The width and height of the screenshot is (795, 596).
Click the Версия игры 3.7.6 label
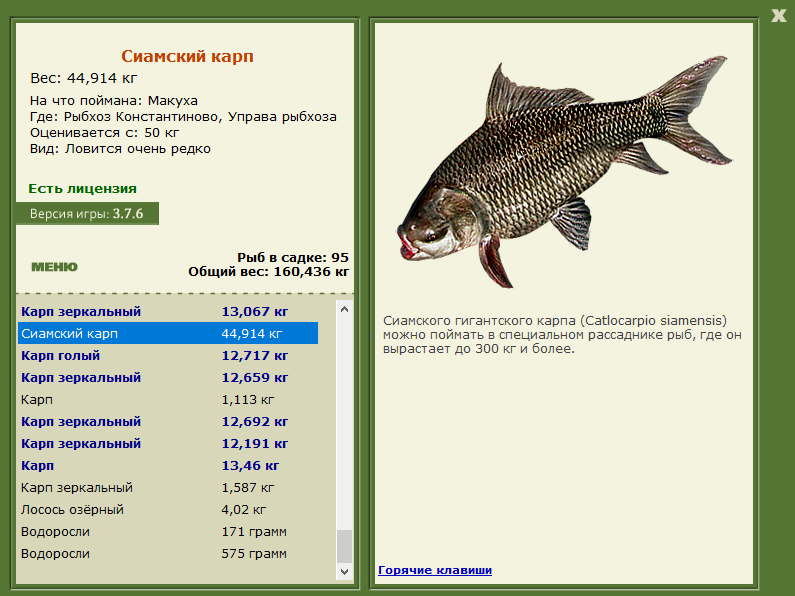87,213
